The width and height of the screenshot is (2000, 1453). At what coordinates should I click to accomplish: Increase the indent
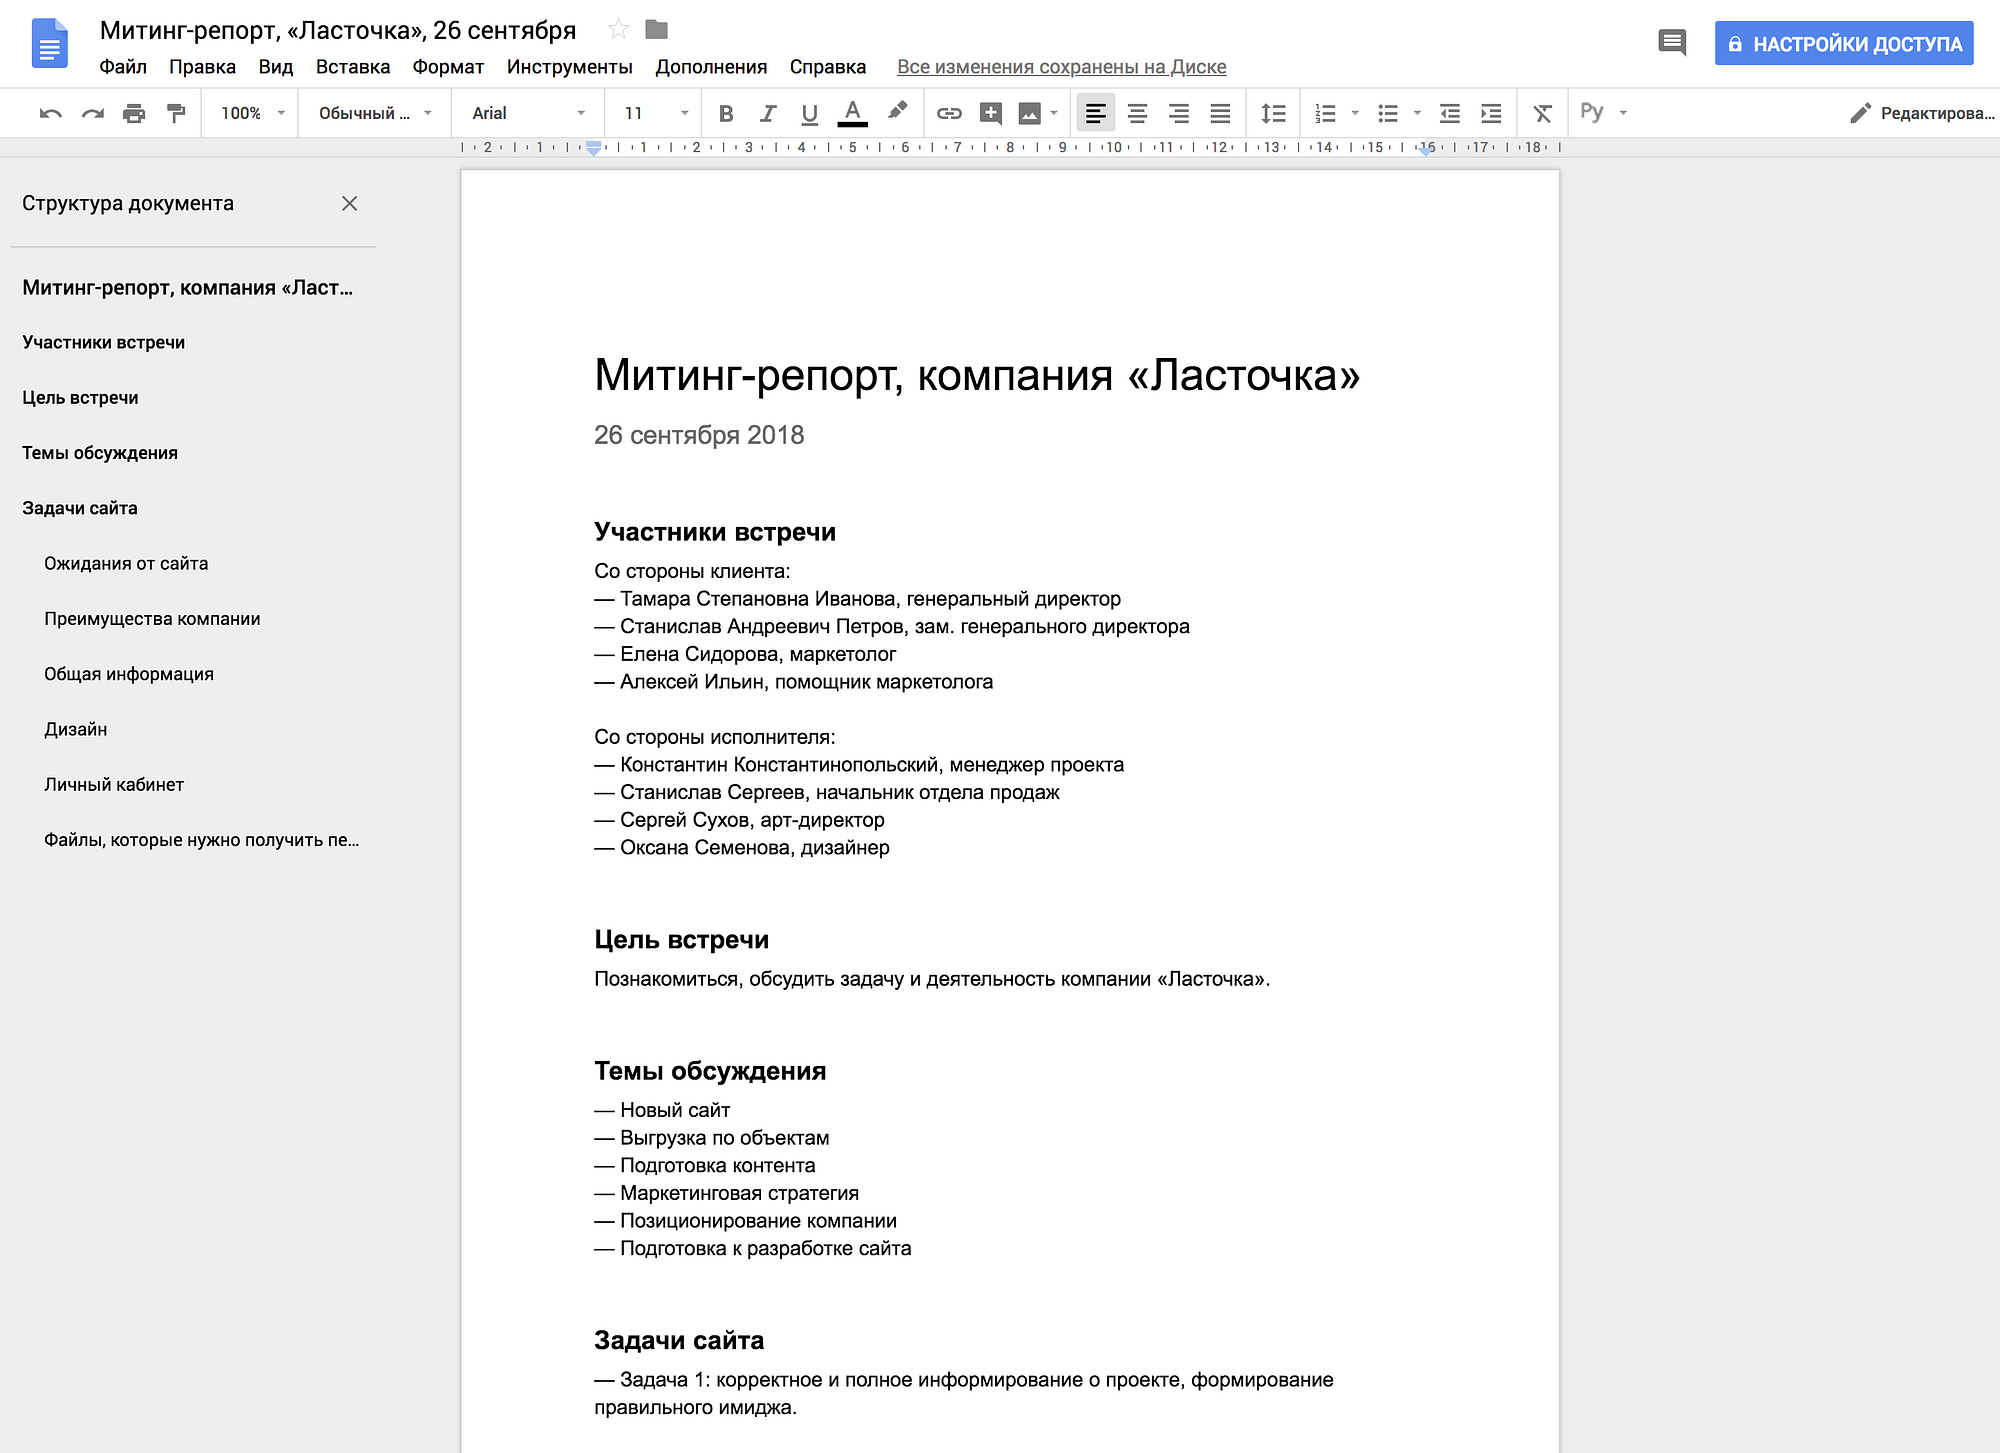click(x=1491, y=114)
